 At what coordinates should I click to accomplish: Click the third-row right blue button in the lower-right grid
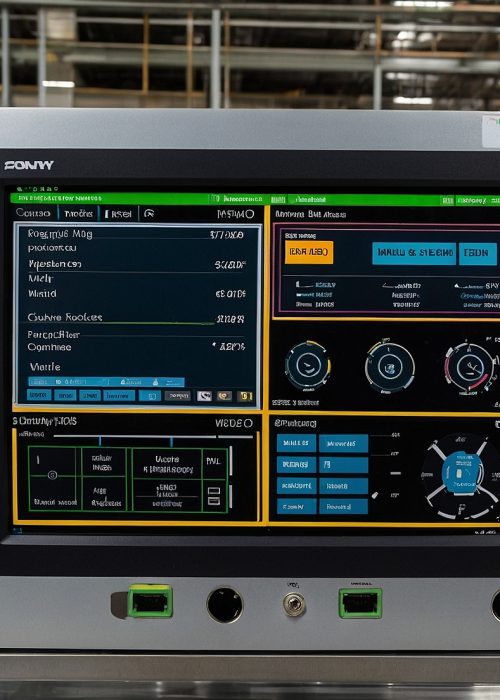point(343,486)
